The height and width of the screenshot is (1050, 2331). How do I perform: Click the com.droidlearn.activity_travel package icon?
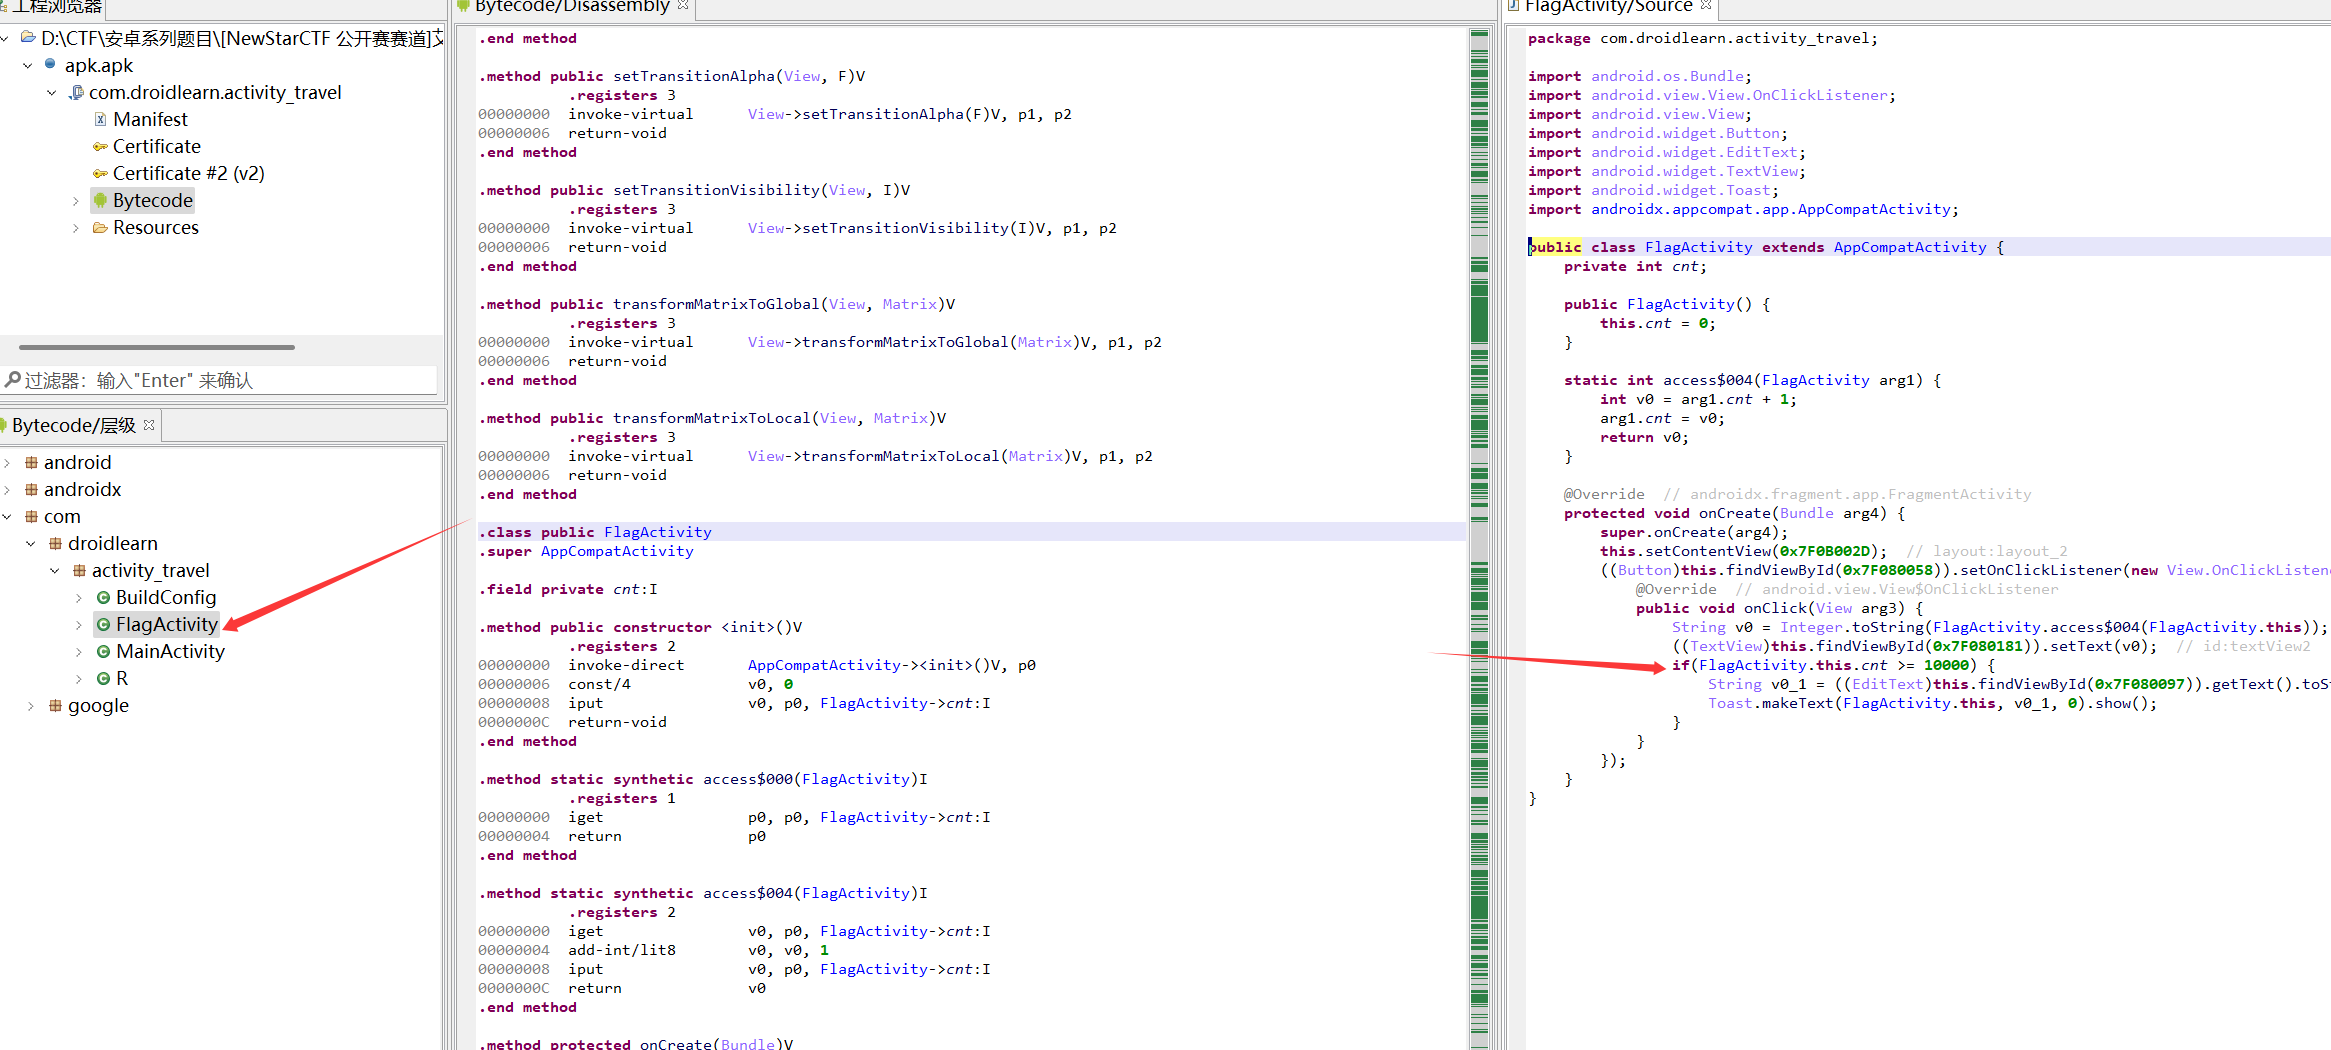pos(76,92)
